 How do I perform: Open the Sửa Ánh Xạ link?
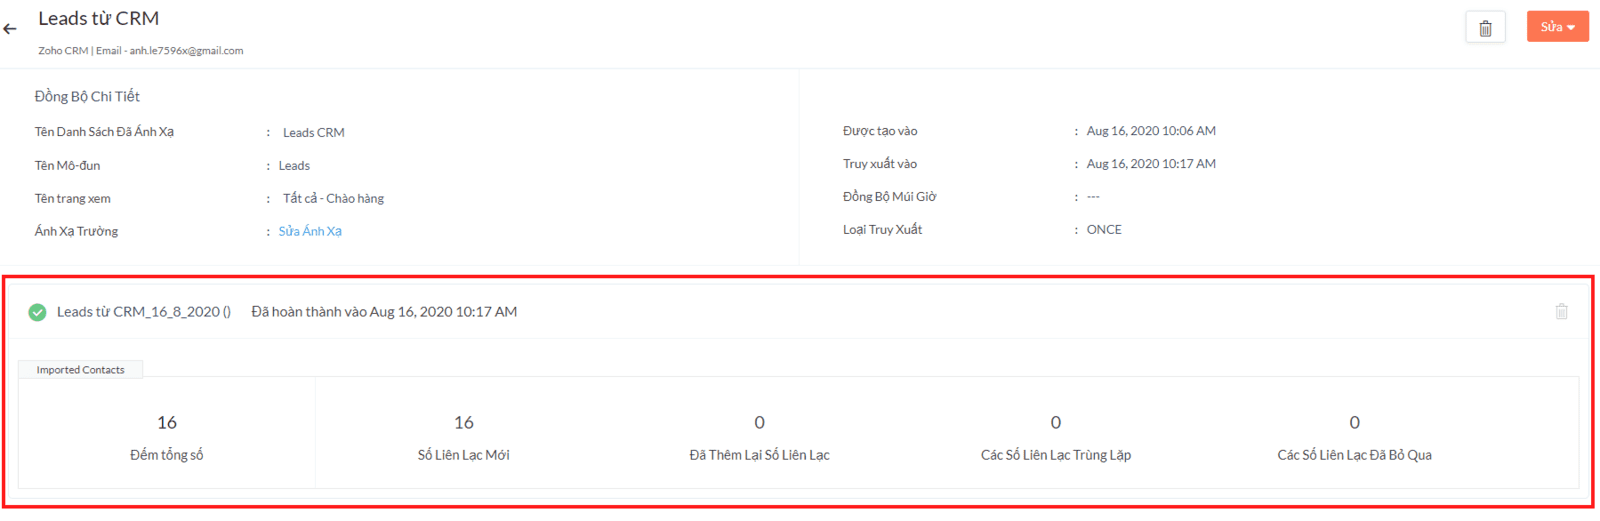point(310,231)
